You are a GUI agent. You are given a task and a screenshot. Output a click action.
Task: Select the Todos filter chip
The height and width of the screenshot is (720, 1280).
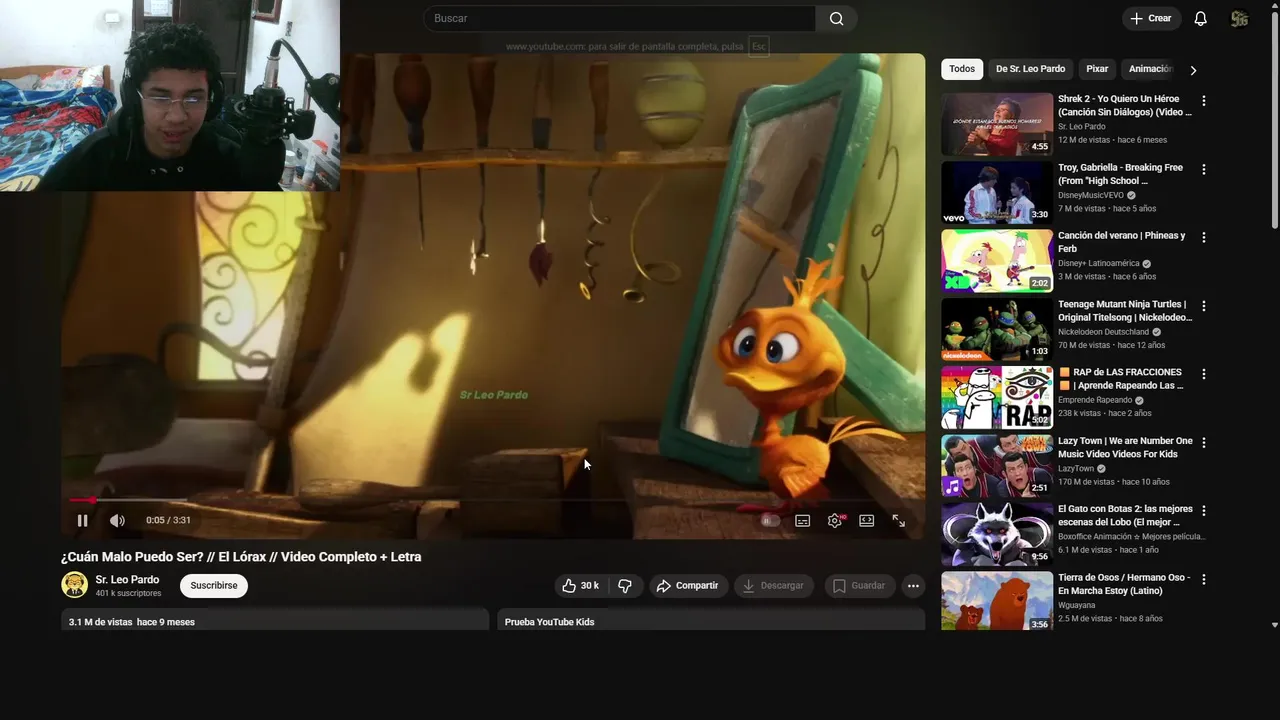coord(962,69)
